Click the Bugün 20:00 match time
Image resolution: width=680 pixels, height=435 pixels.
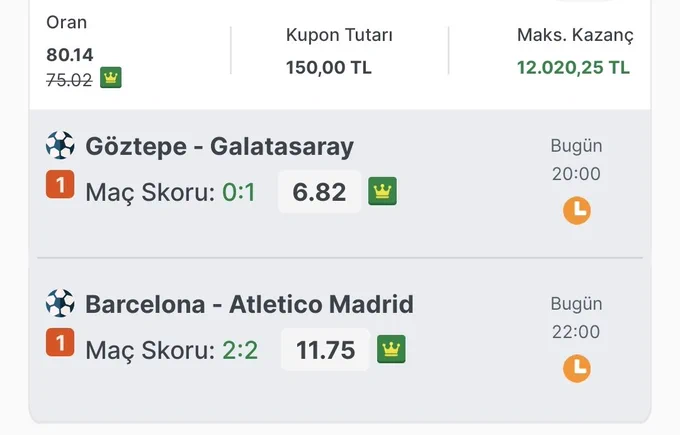click(576, 160)
